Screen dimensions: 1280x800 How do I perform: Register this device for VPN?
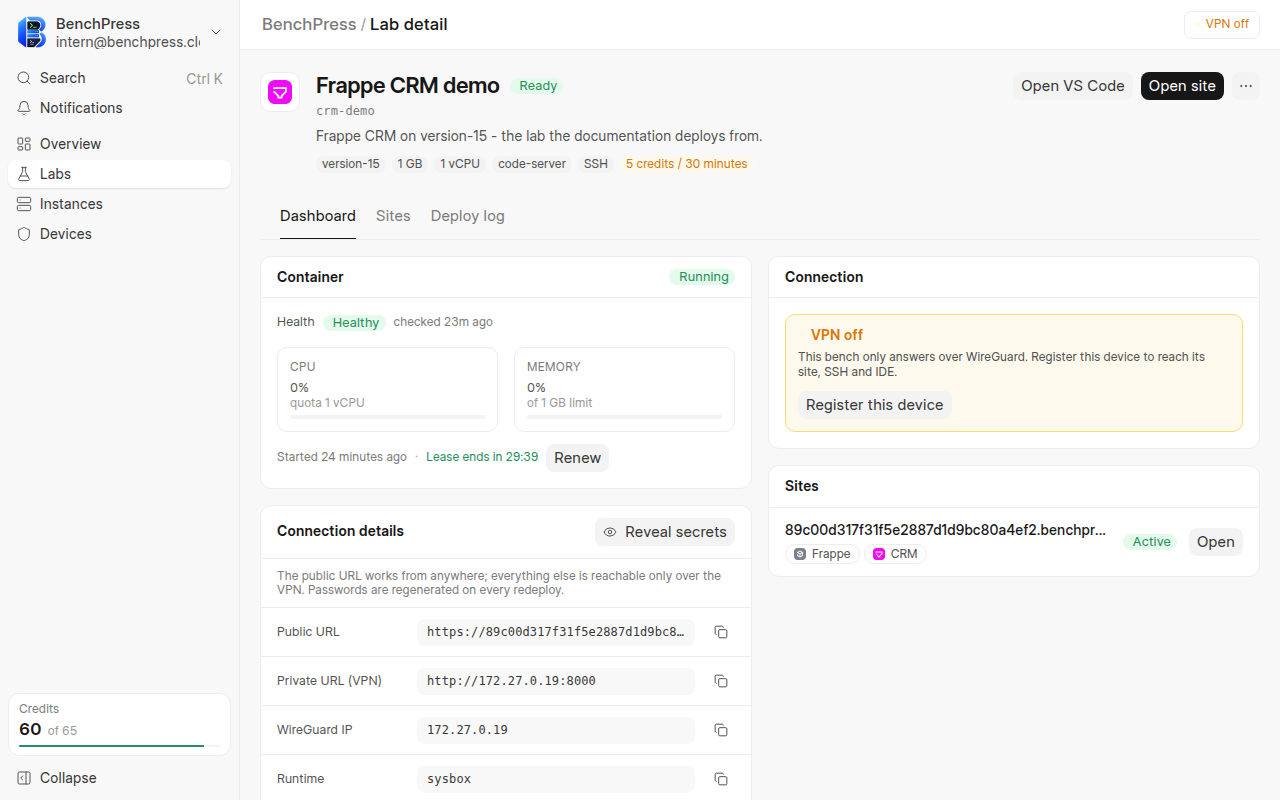click(x=875, y=405)
